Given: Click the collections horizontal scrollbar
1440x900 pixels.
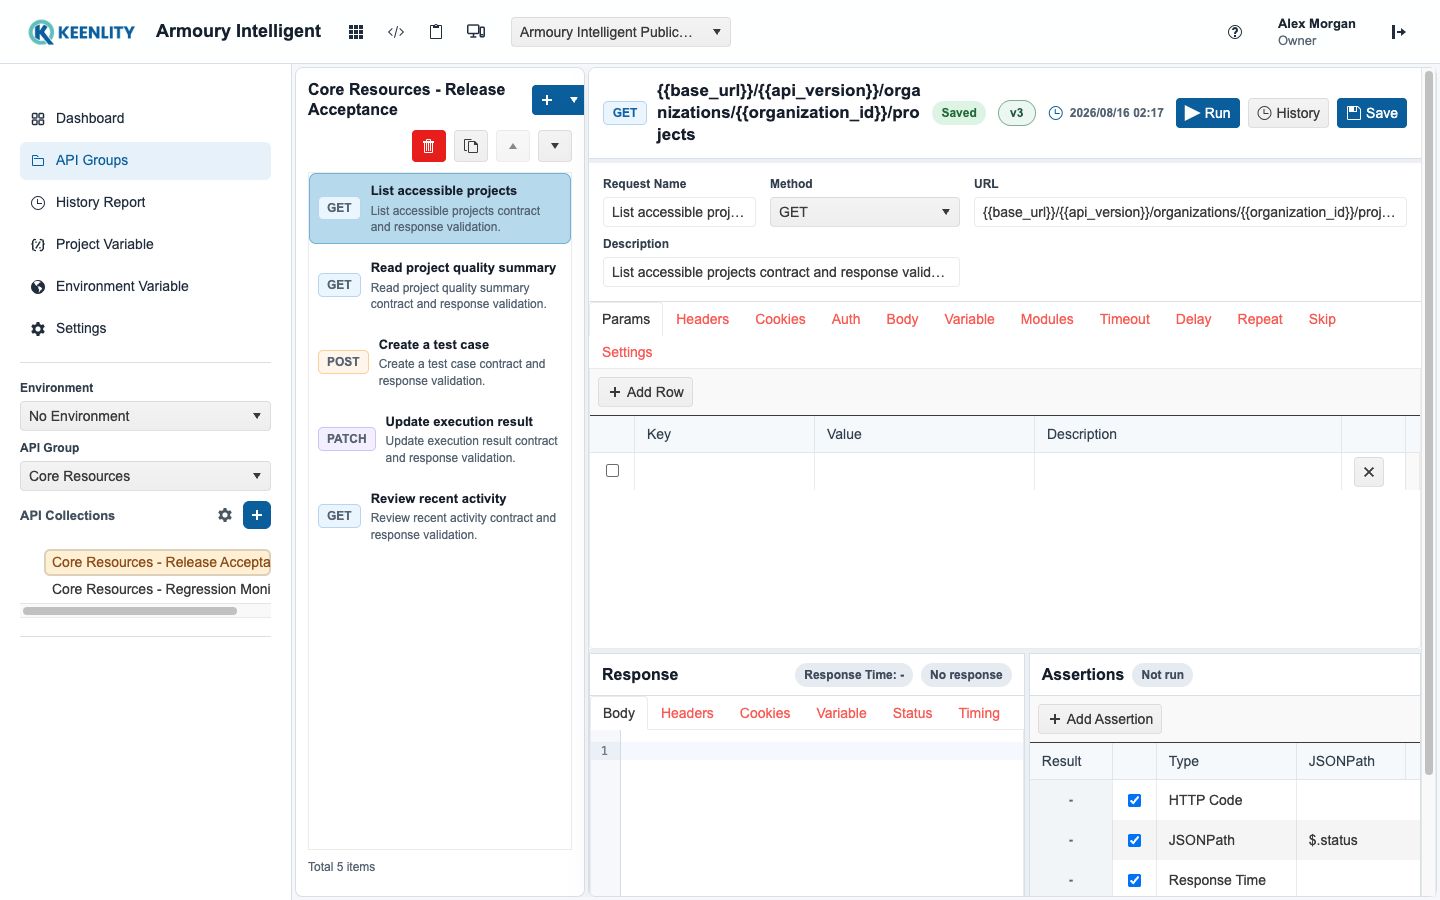Looking at the screenshot, I should 130,610.
